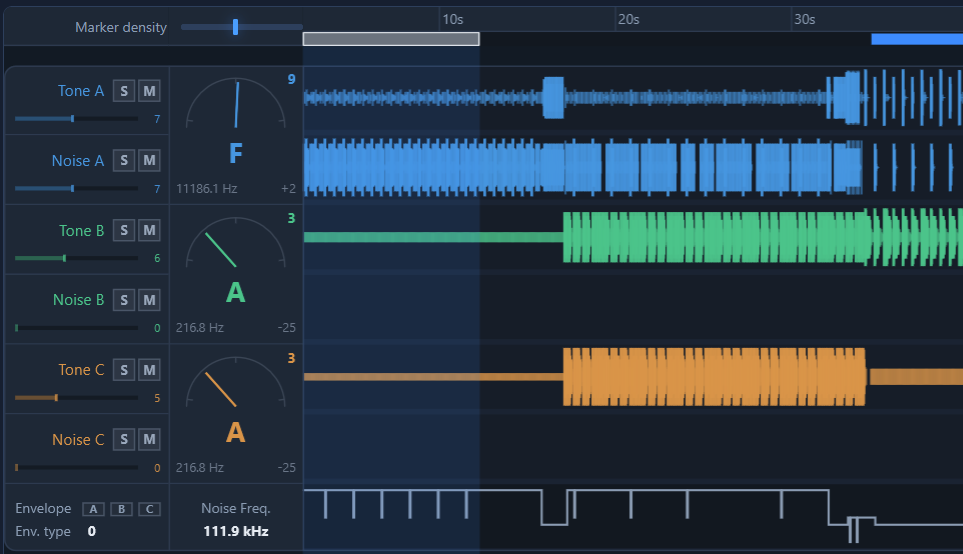This screenshot has width=963, height=554.
Task: Solo the Tone C channel
Action: pos(124,370)
